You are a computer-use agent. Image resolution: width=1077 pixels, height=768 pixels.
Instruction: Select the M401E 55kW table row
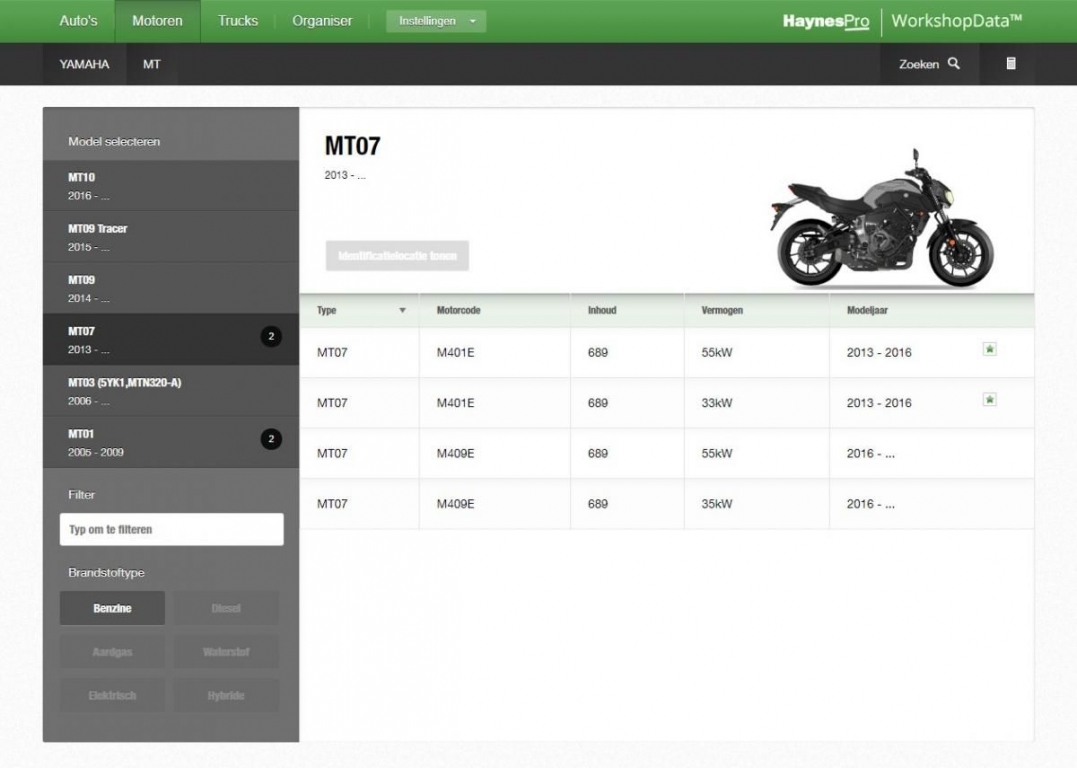667,352
